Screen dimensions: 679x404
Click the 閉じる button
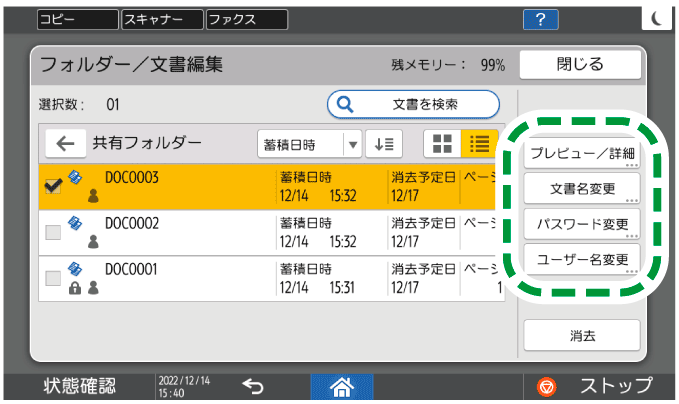(580, 65)
